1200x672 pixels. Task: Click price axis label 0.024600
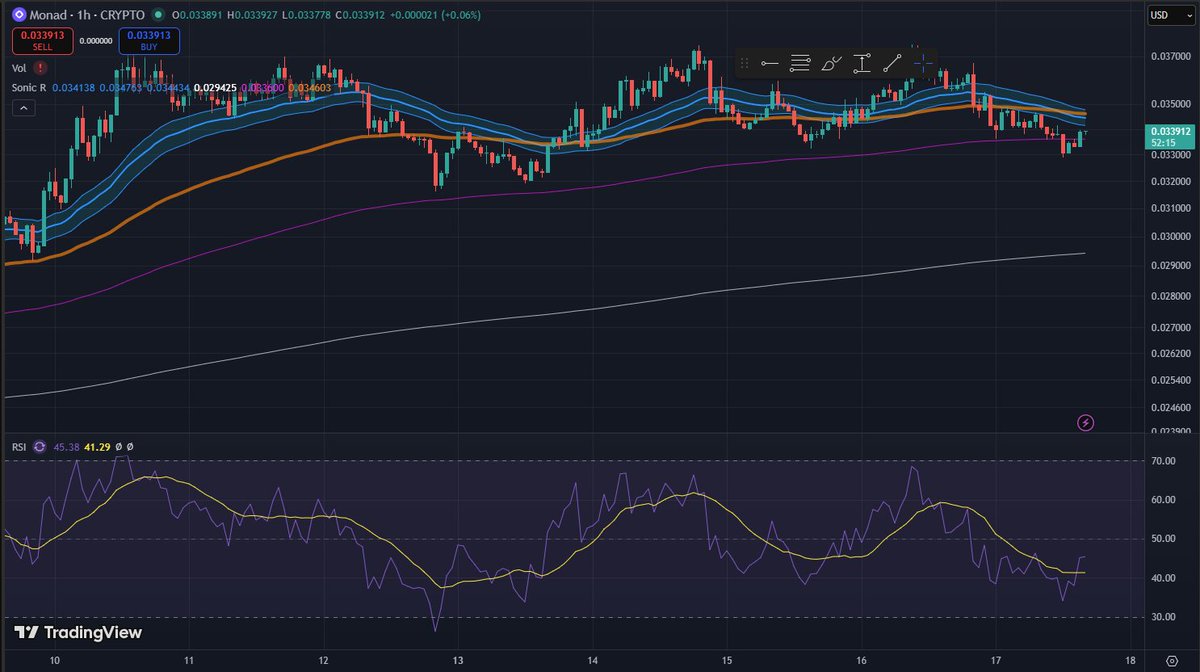point(1170,408)
